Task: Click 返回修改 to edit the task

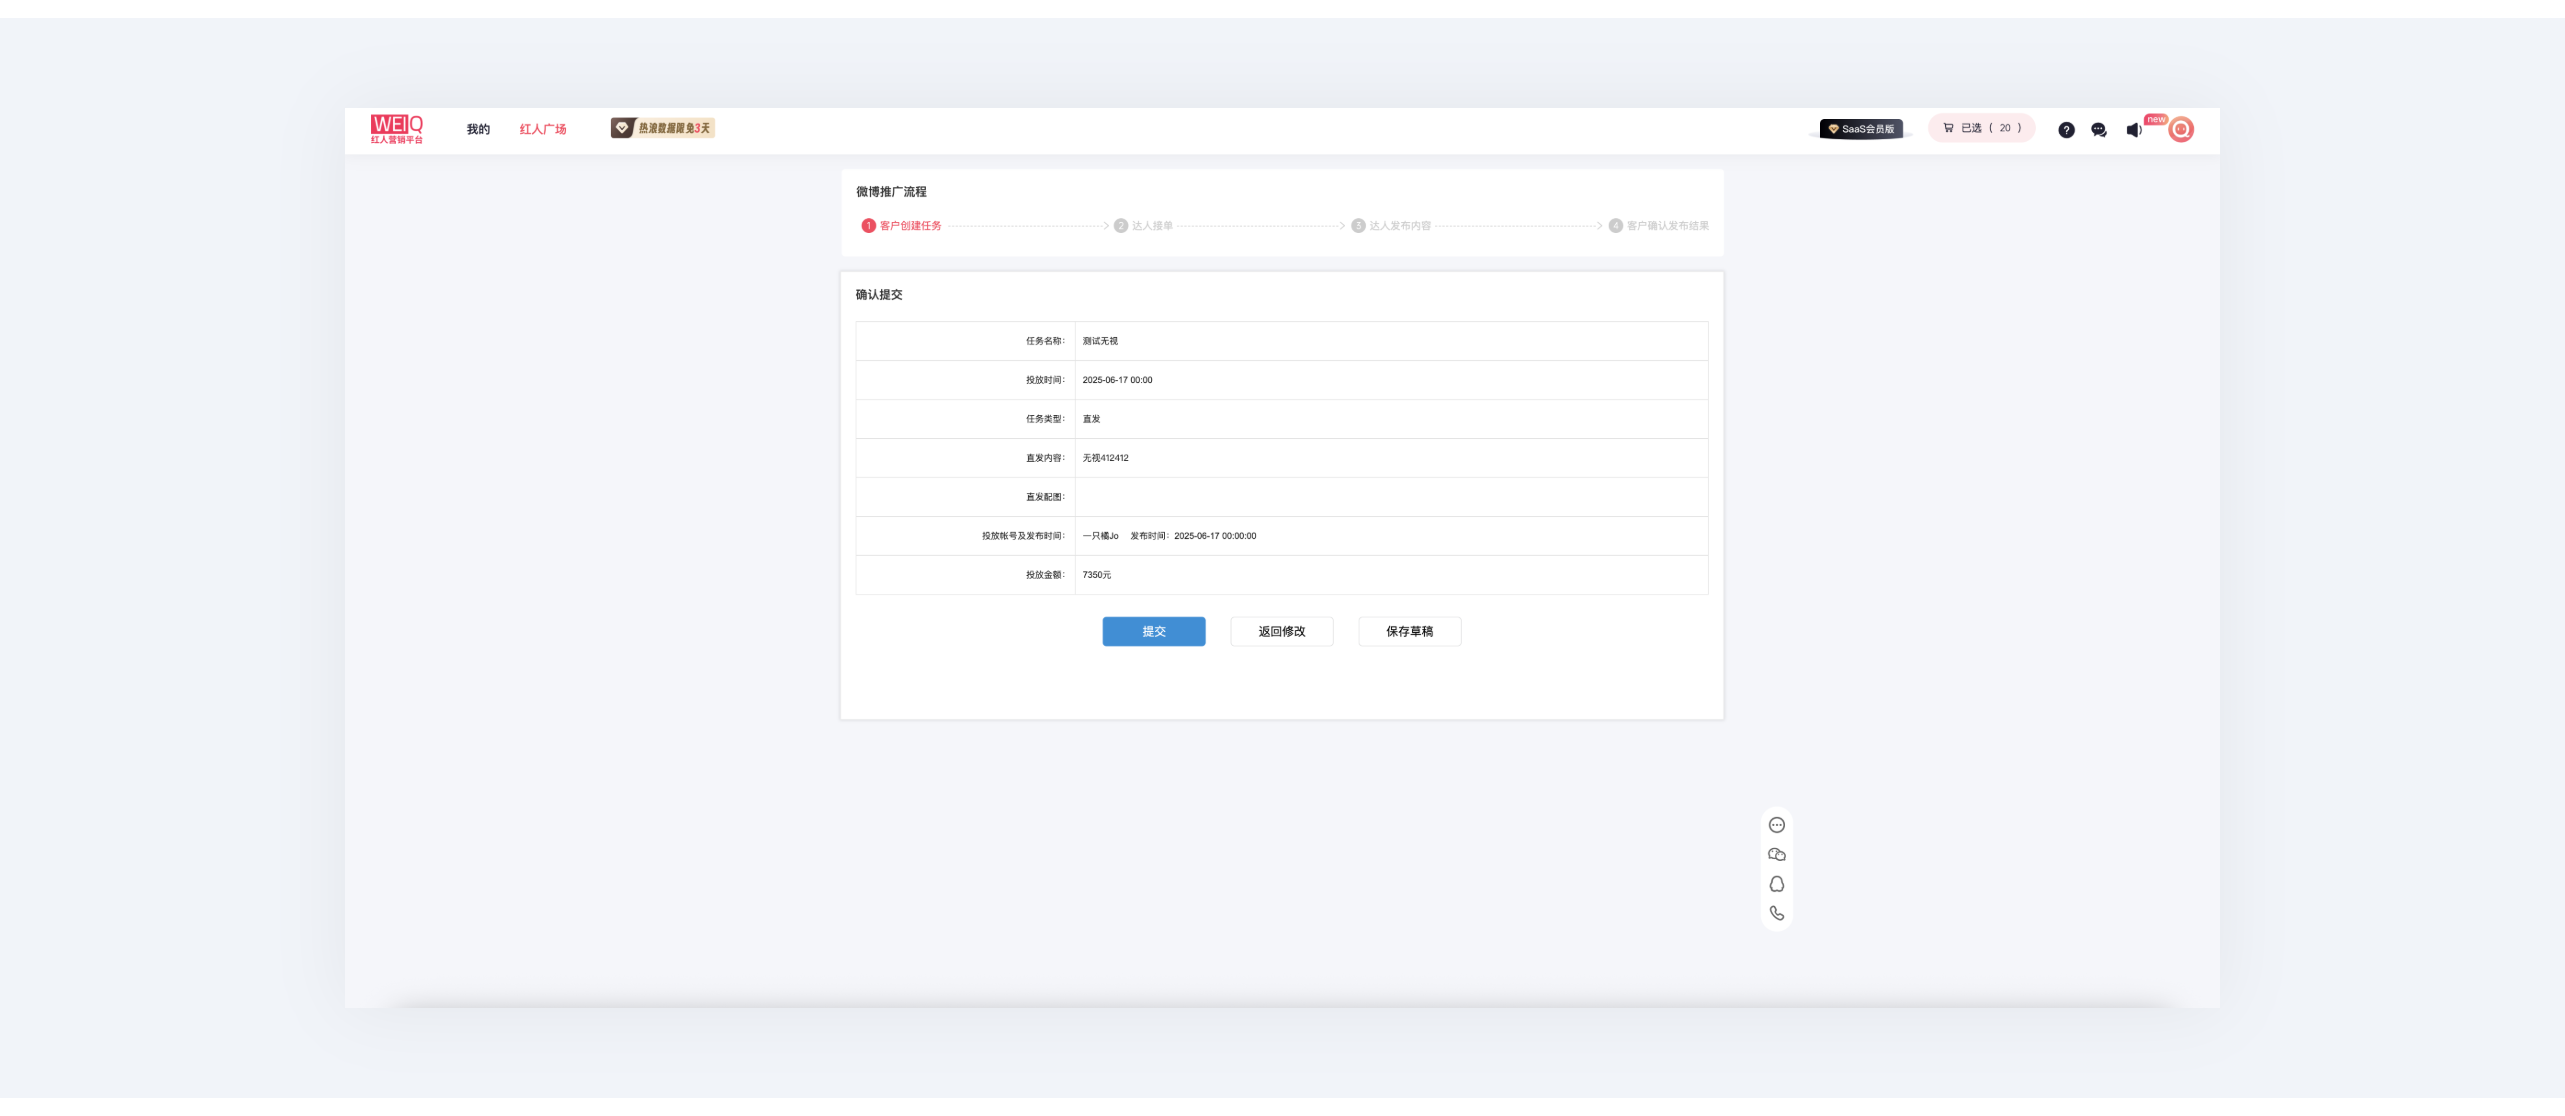Action: coord(1281,631)
